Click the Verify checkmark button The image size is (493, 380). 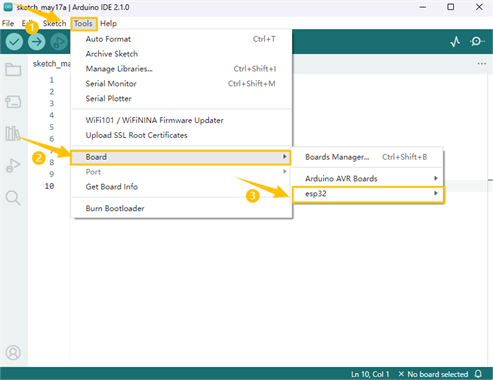point(14,42)
